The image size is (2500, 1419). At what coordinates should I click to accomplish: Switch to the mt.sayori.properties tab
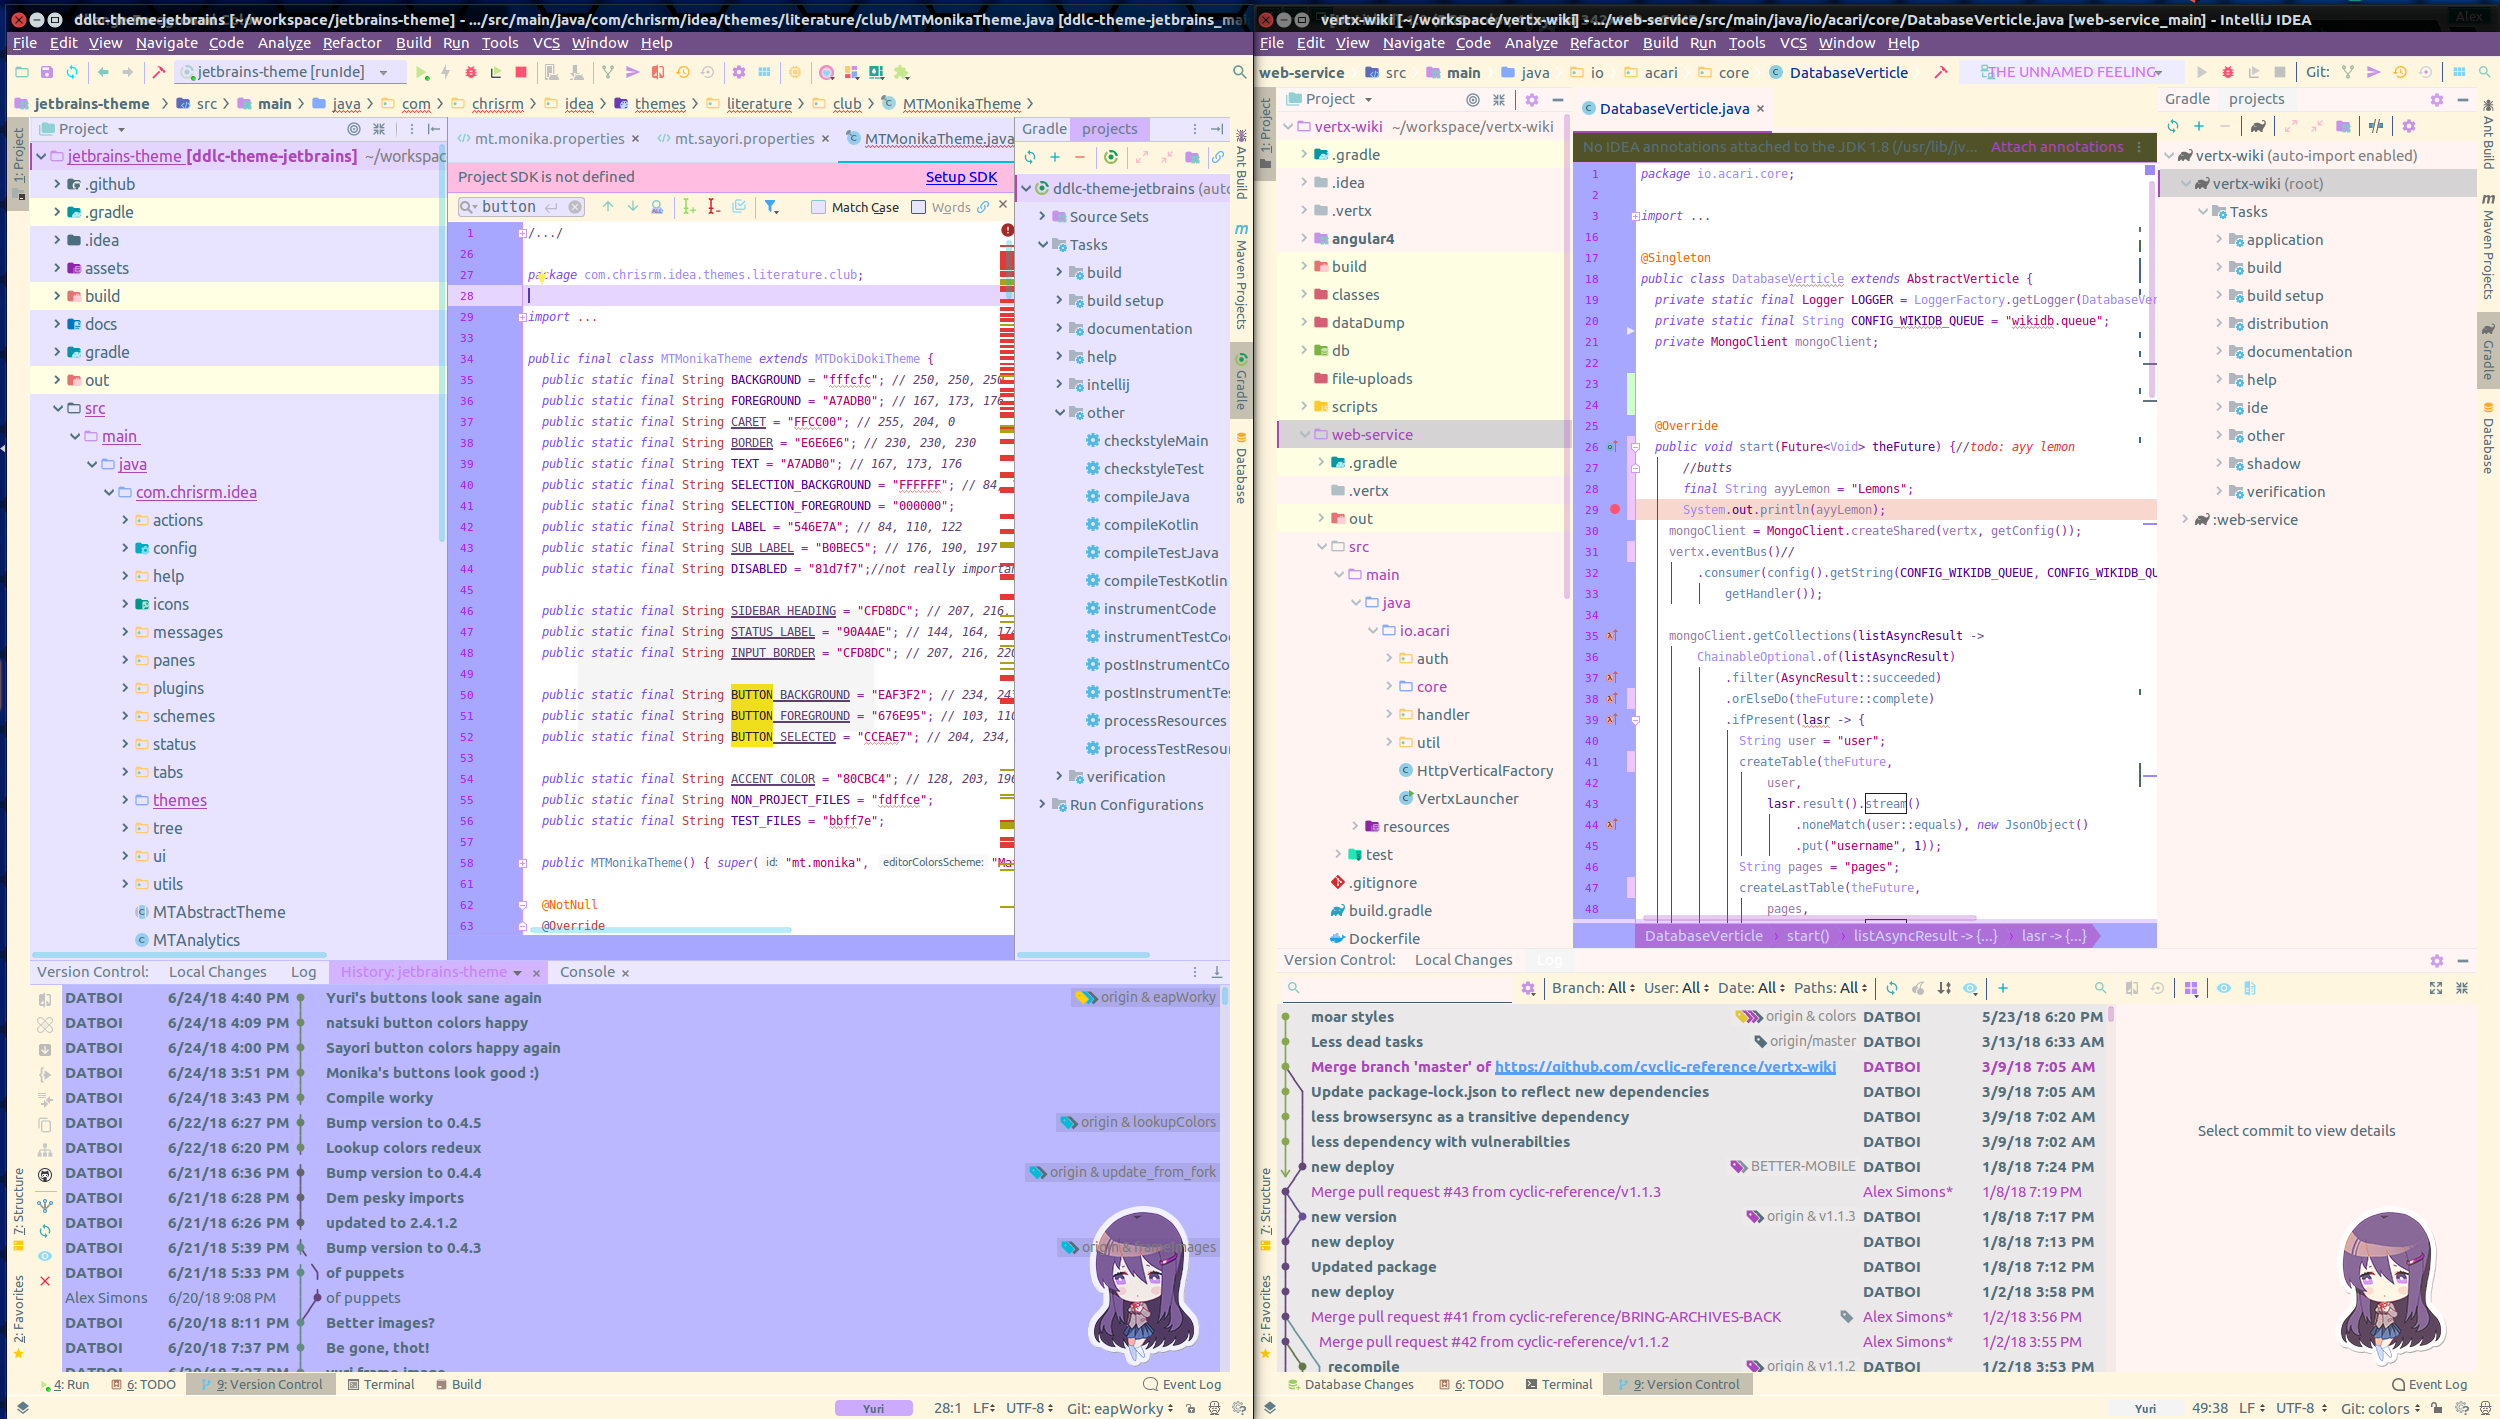click(x=743, y=139)
